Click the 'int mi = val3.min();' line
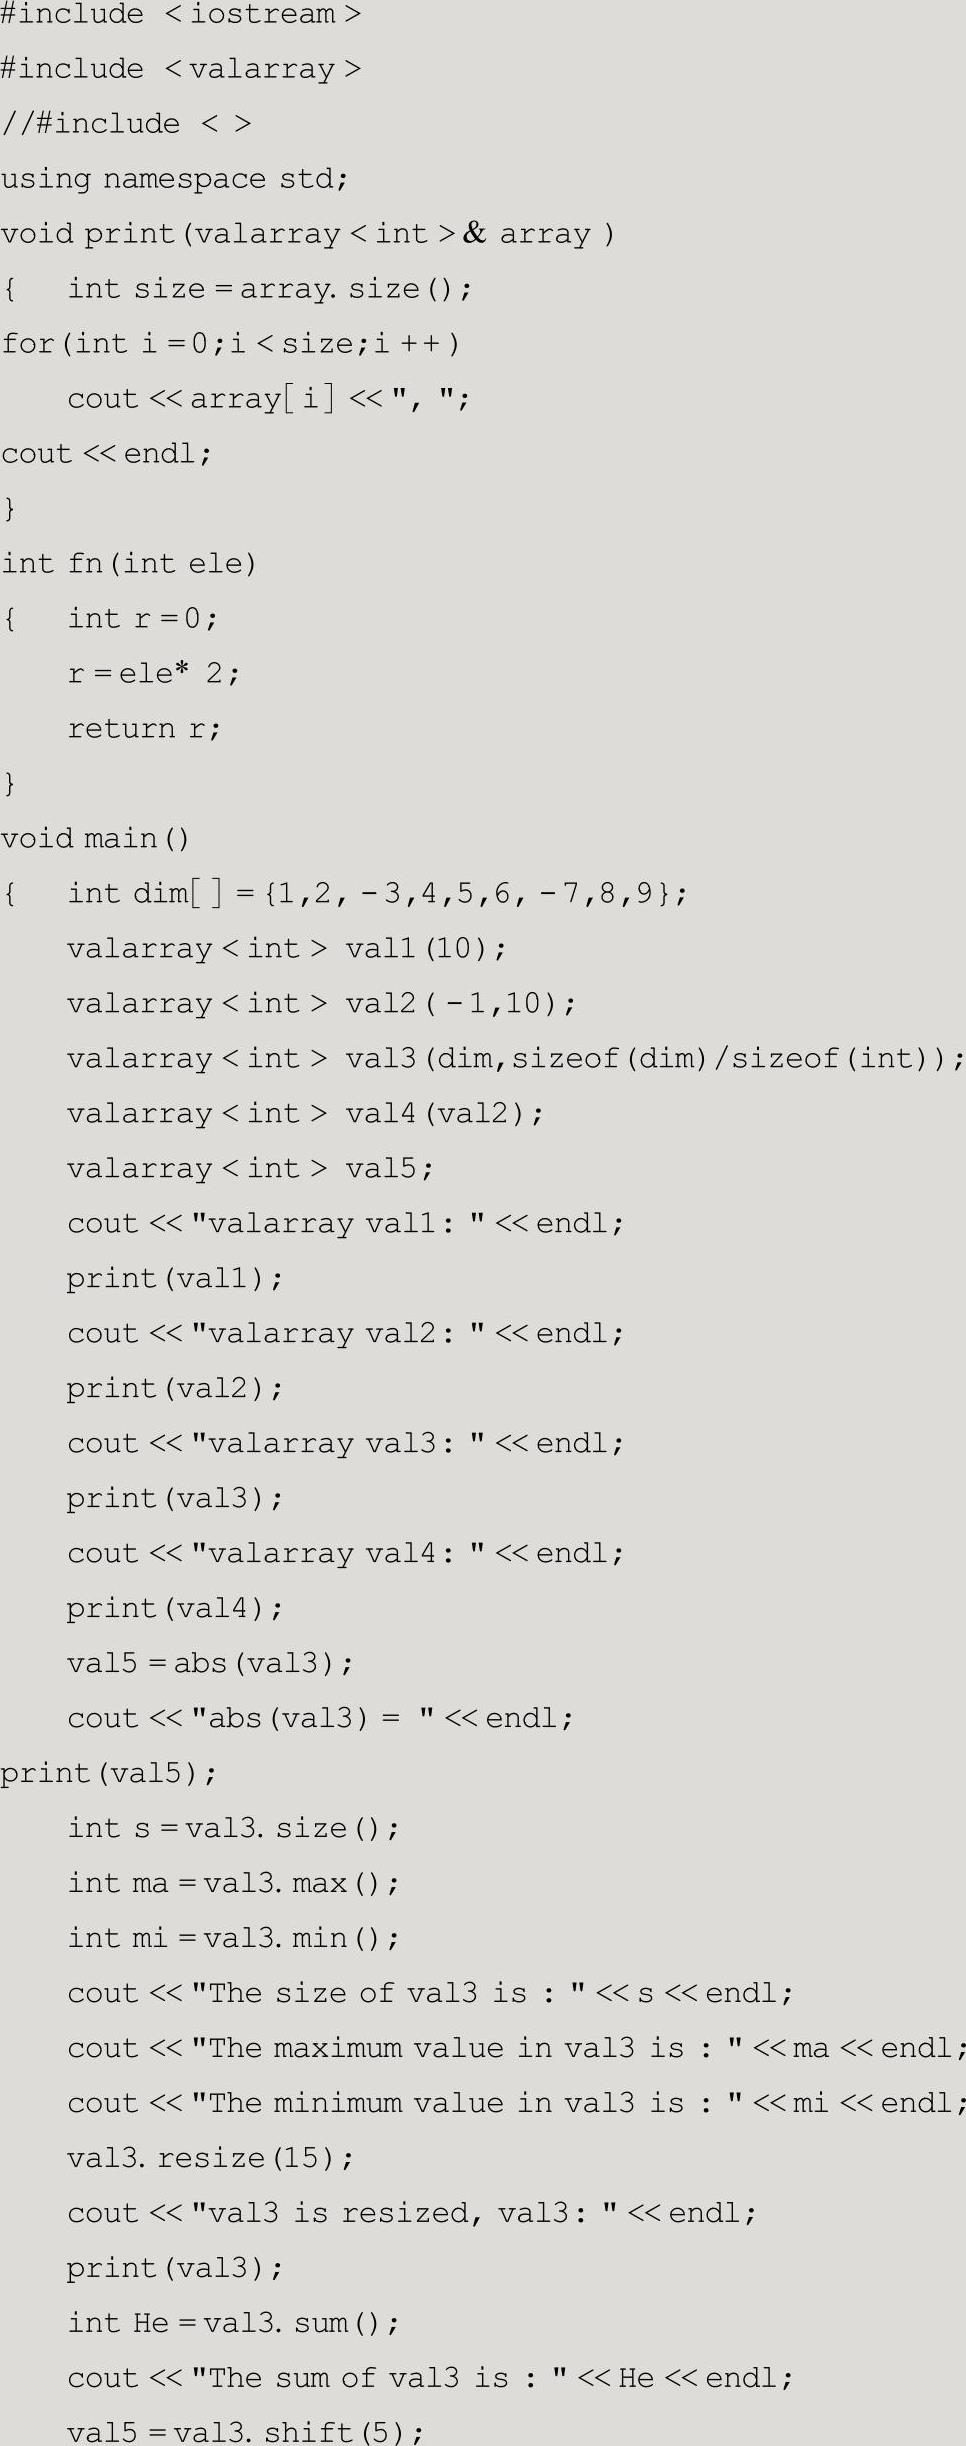This screenshot has width=966, height=2446. (233, 1939)
